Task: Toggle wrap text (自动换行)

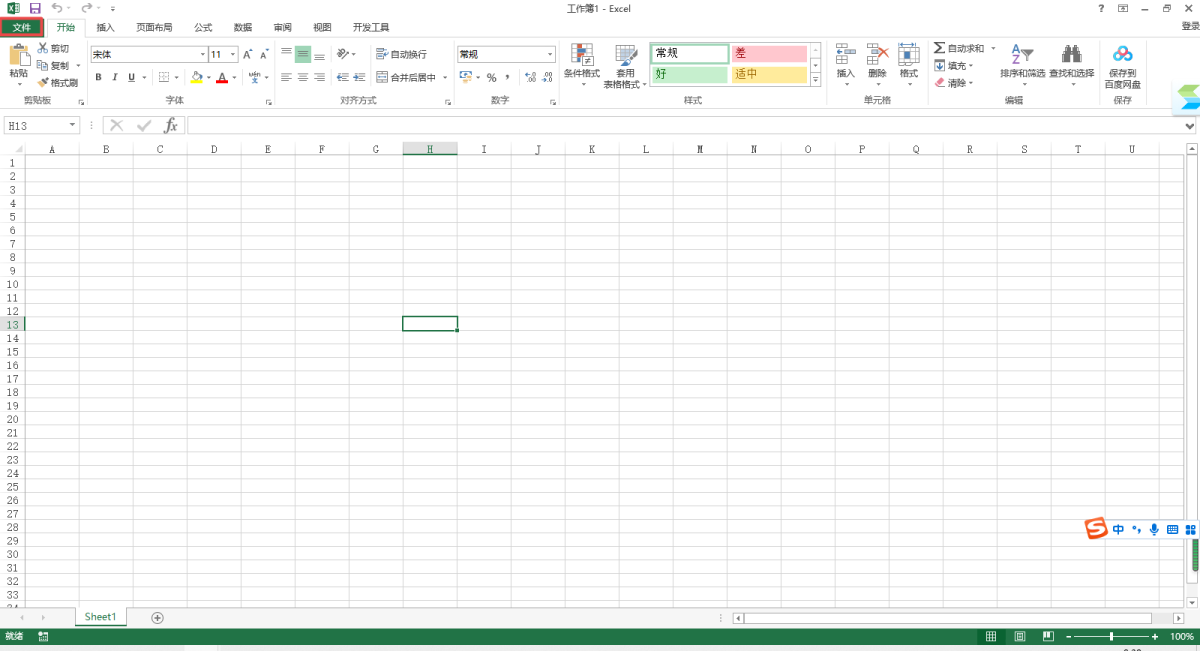Action: point(401,54)
